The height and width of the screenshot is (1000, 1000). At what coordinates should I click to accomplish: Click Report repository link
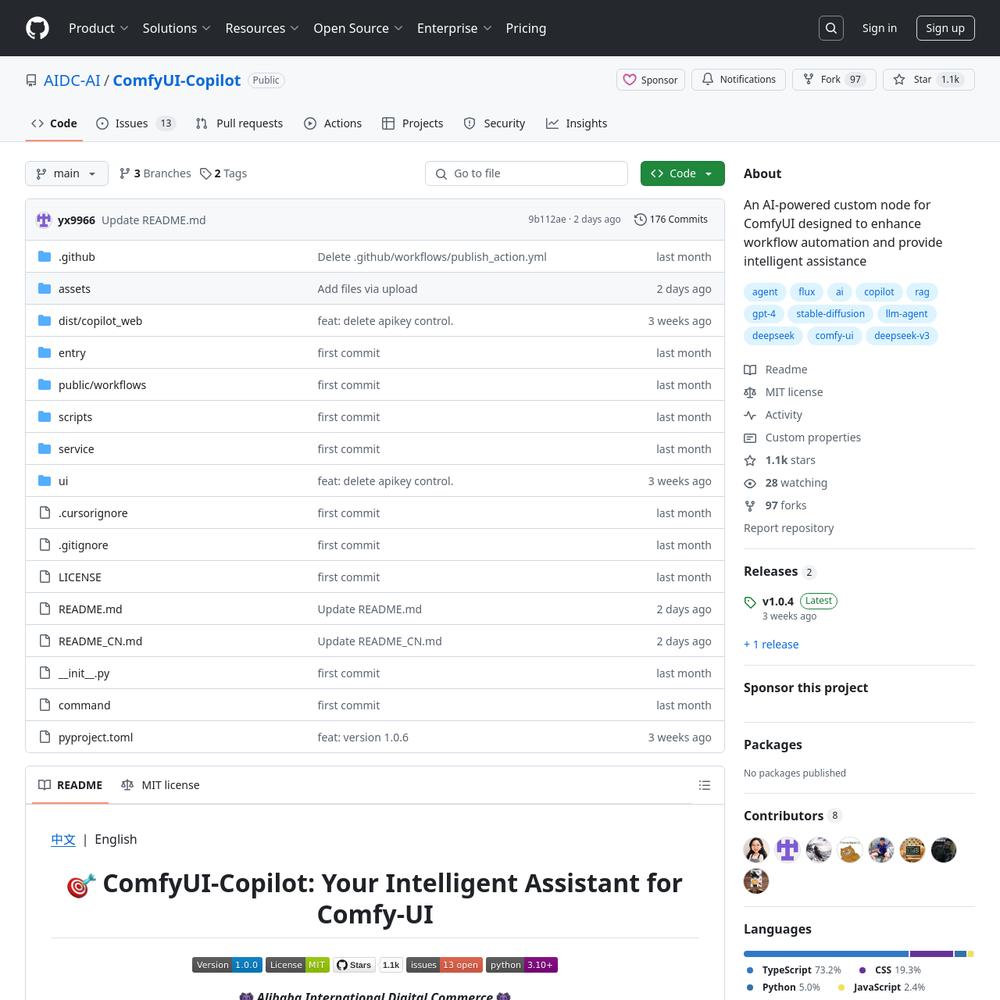click(788, 528)
